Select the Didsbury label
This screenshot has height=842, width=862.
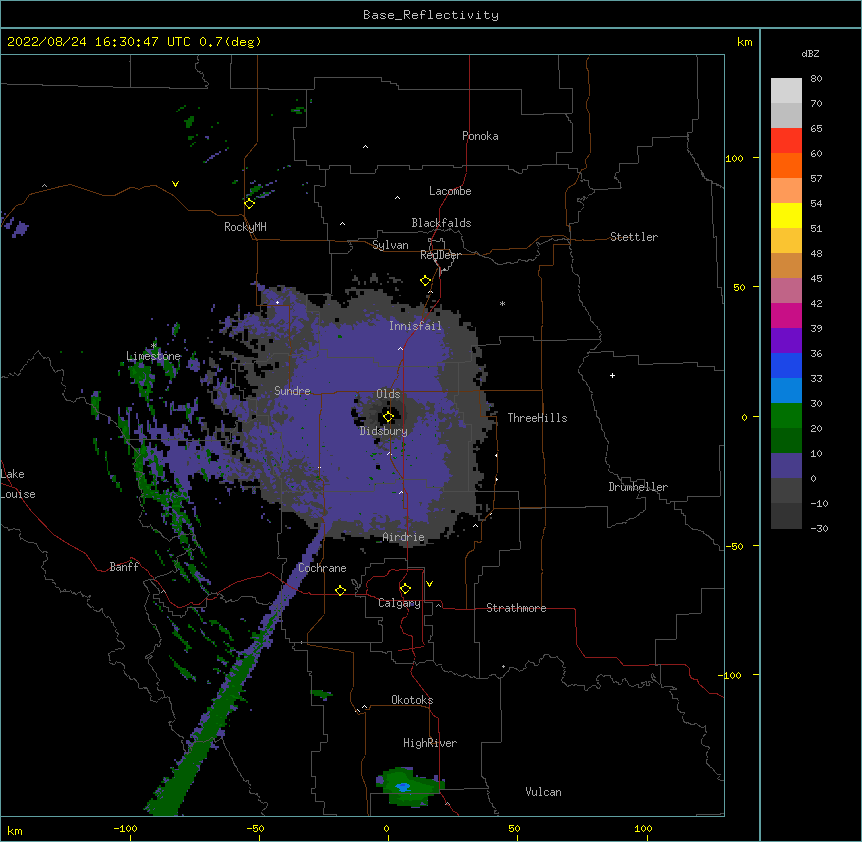point(384,431)
